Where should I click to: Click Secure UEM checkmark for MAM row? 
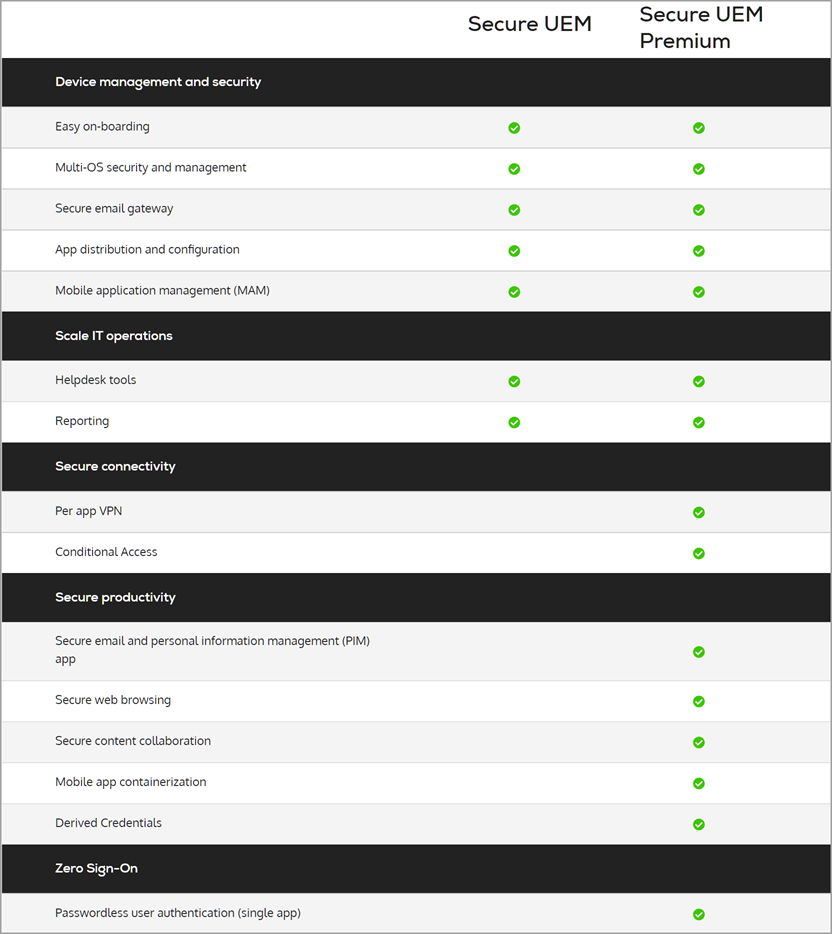point(514,292)
